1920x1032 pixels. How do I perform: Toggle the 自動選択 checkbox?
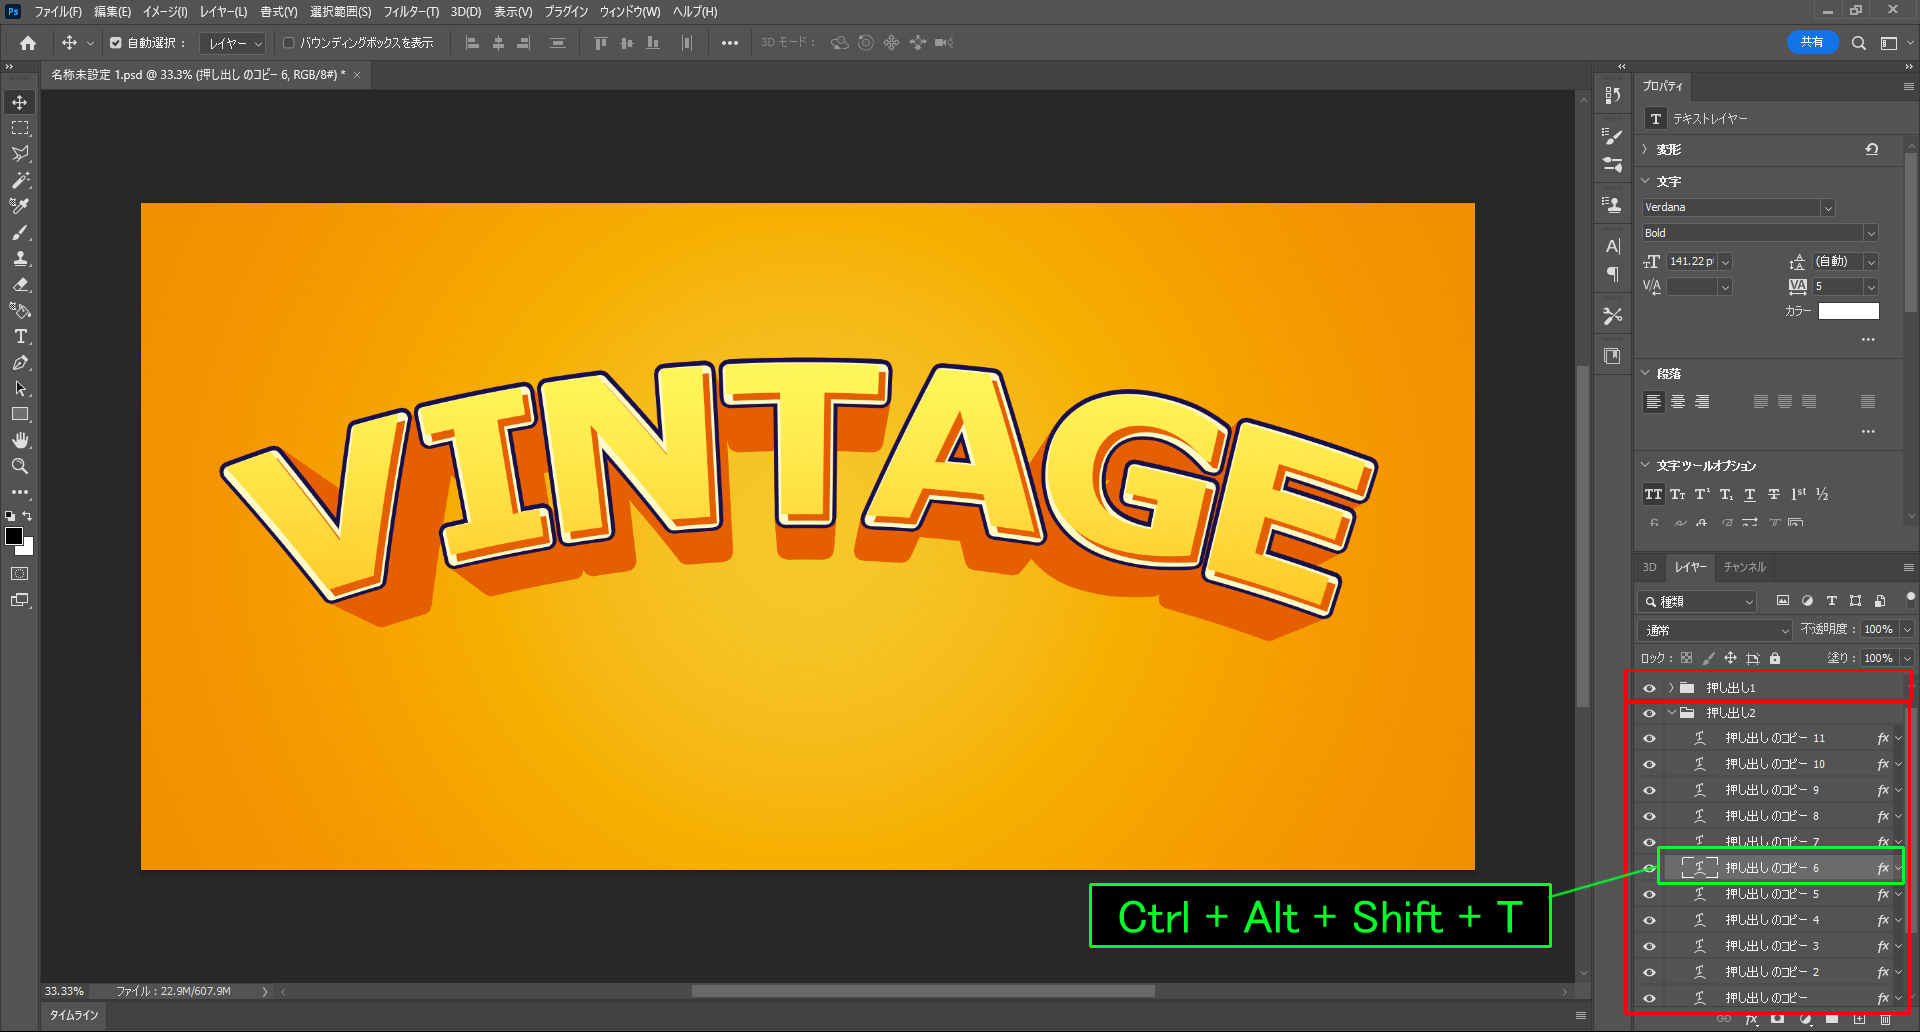(x=116, y=43)
